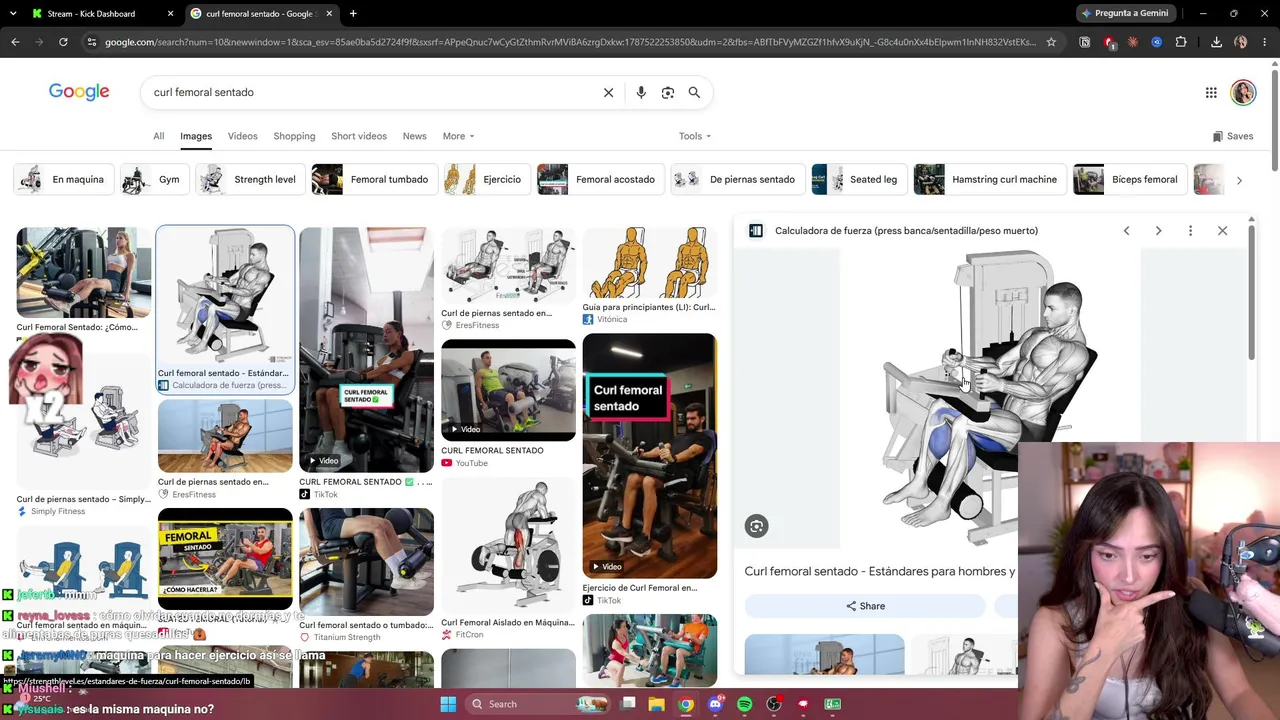Viewport: 1280px width, 720px height.
Task: Open Discord from the taskbar
Action: click(x=715, y=704)
